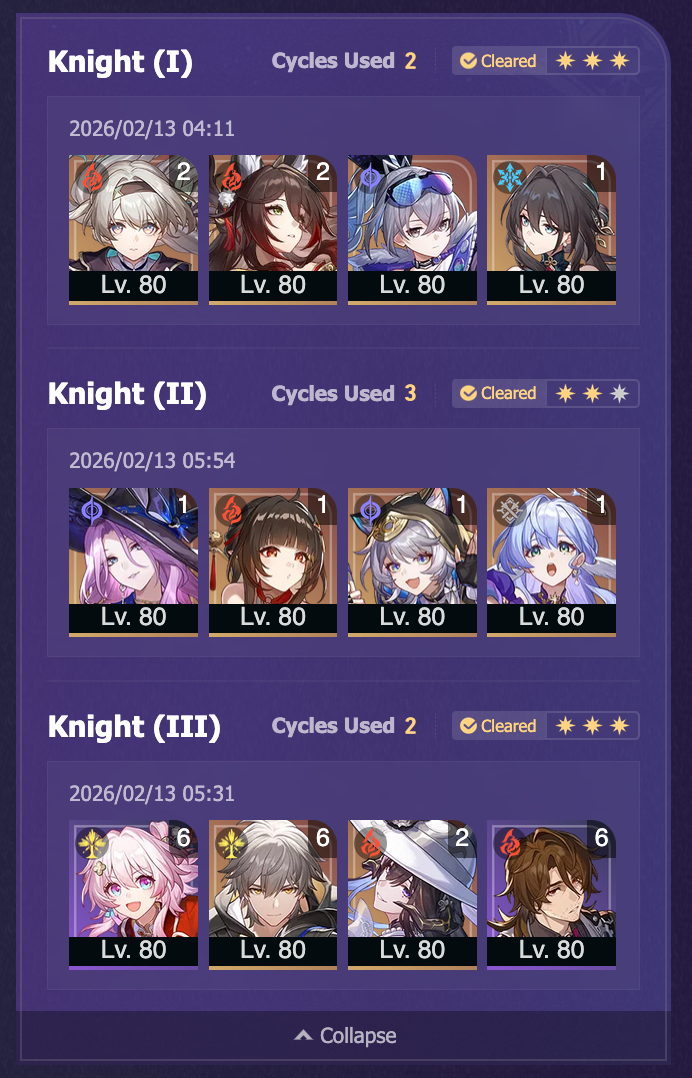This screenshot has width=692, height=1078.
Task: Select blue-haired singer portrait in Knight (II)
Action: 551,562
